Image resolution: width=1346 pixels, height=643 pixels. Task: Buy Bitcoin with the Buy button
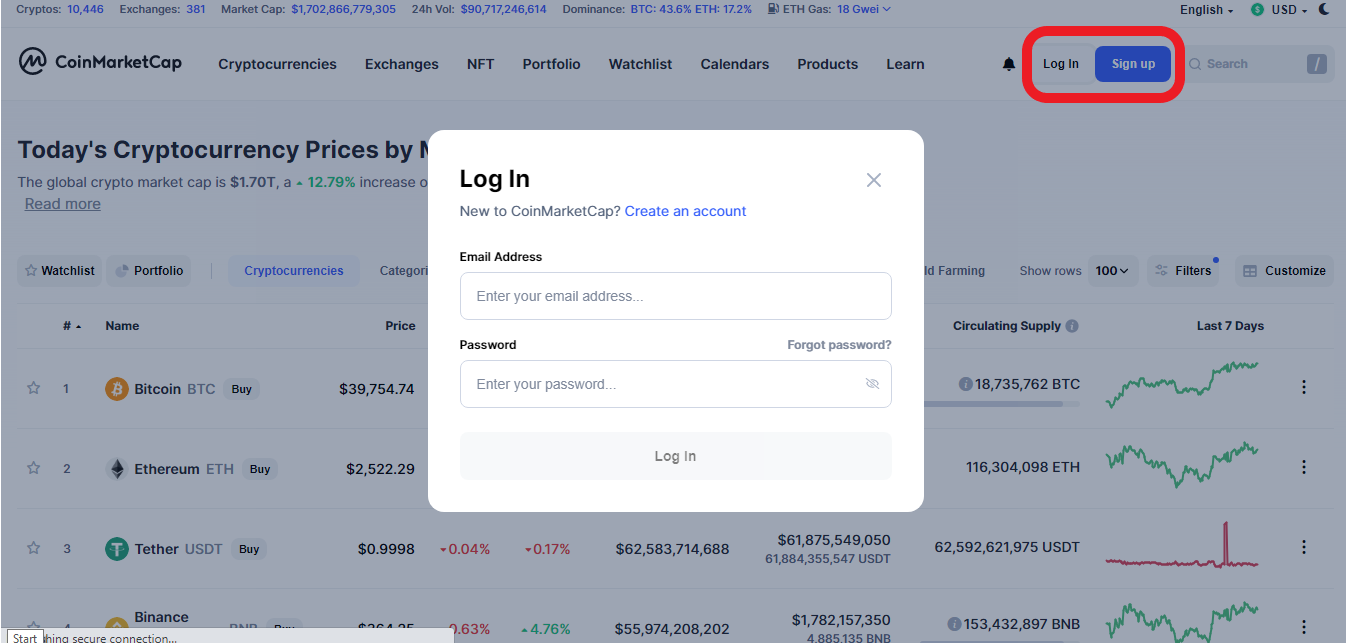241,389
